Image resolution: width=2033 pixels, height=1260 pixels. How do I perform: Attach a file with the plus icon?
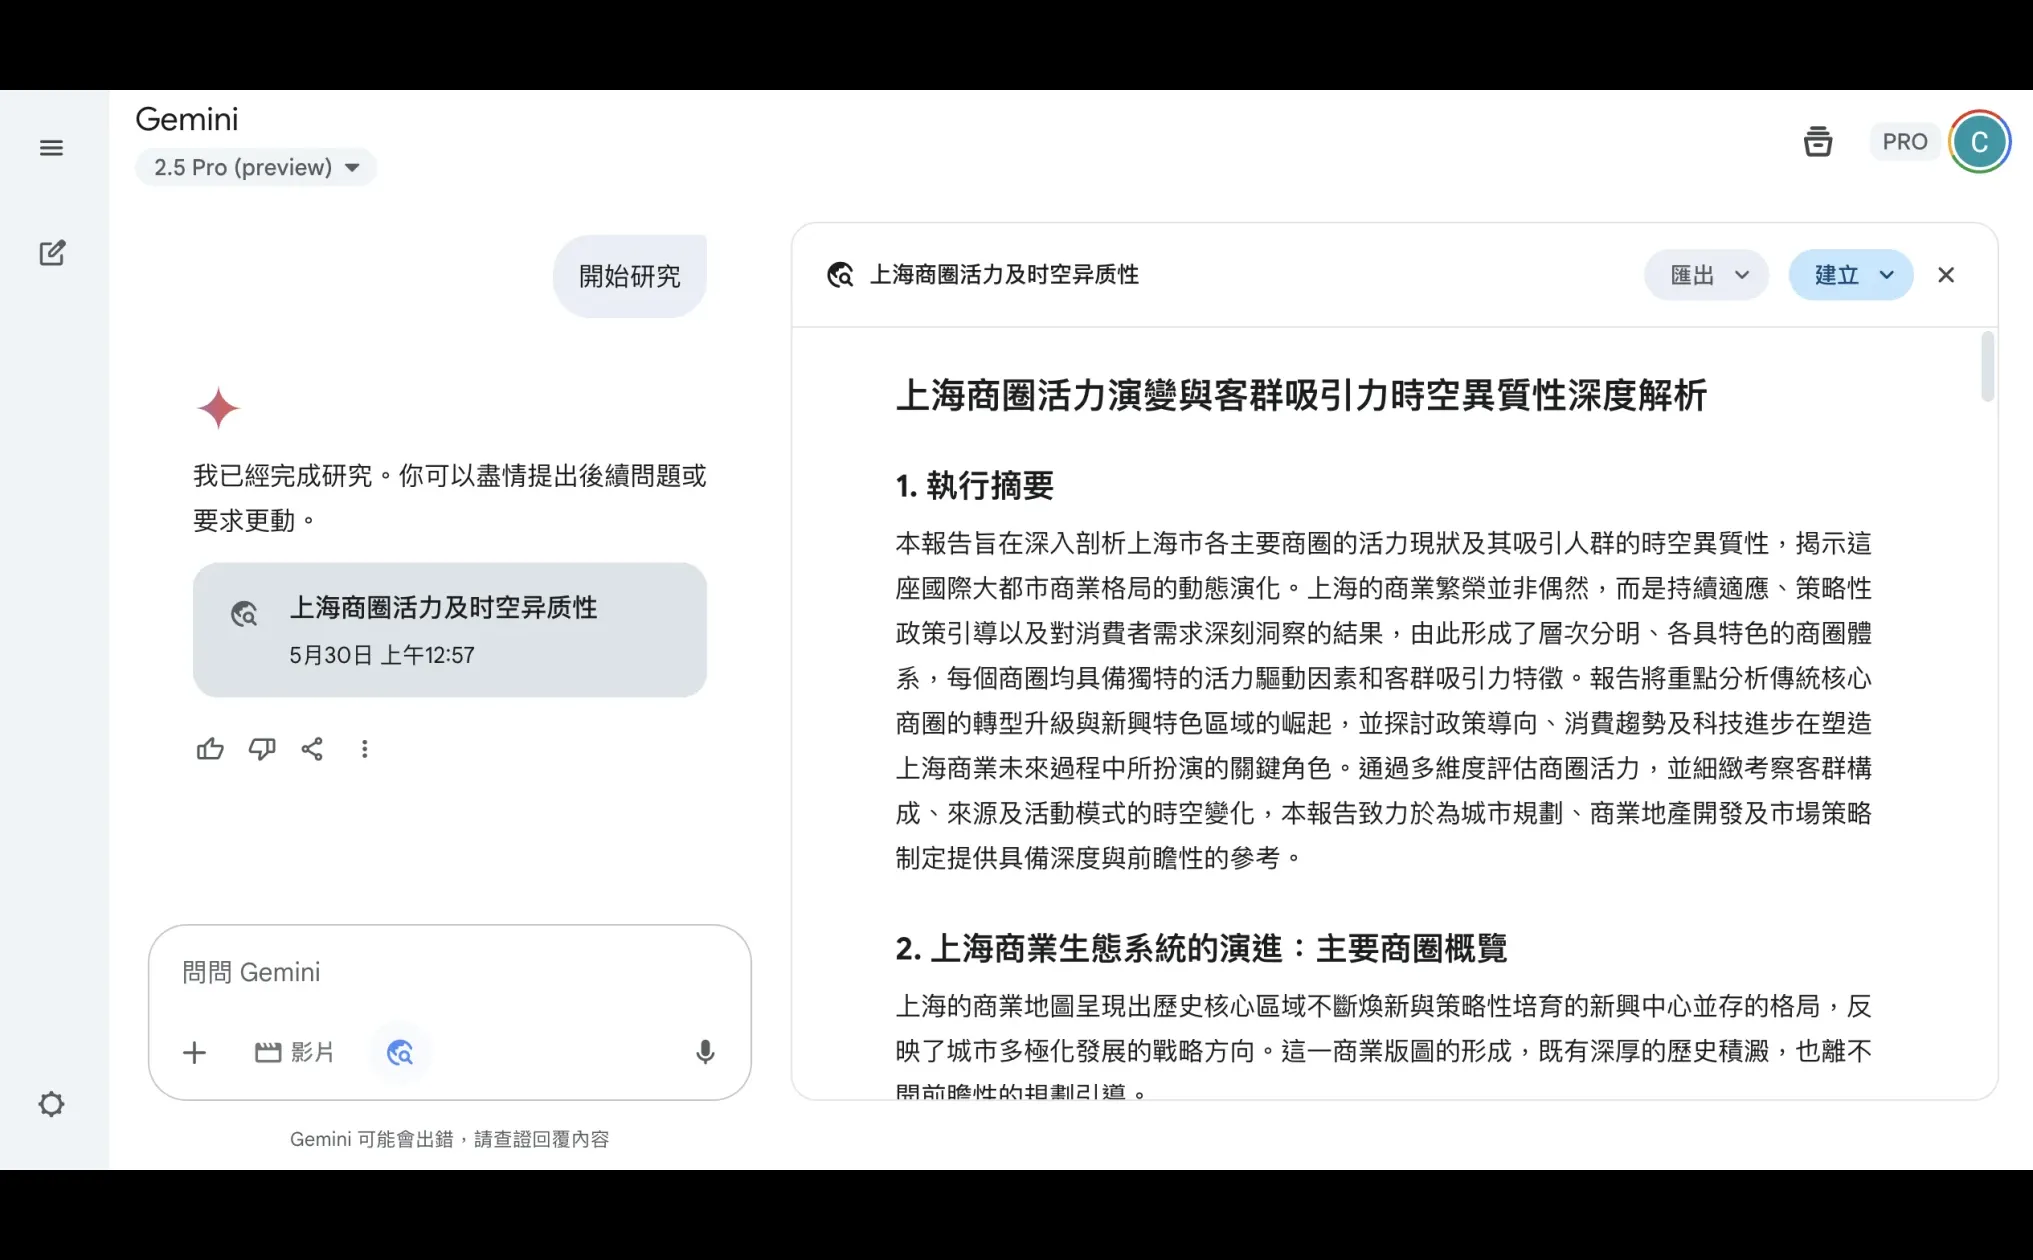click(x=194, y=1052)
